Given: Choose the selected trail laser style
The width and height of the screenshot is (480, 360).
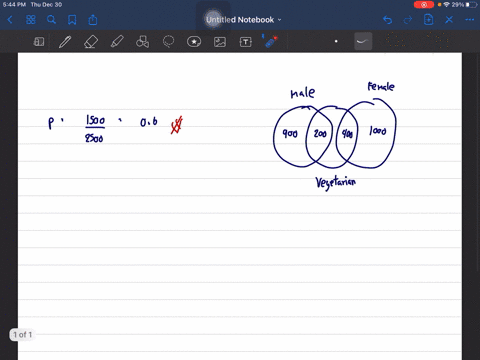Looking at the screenshot, I should click(x=363, y=41).
